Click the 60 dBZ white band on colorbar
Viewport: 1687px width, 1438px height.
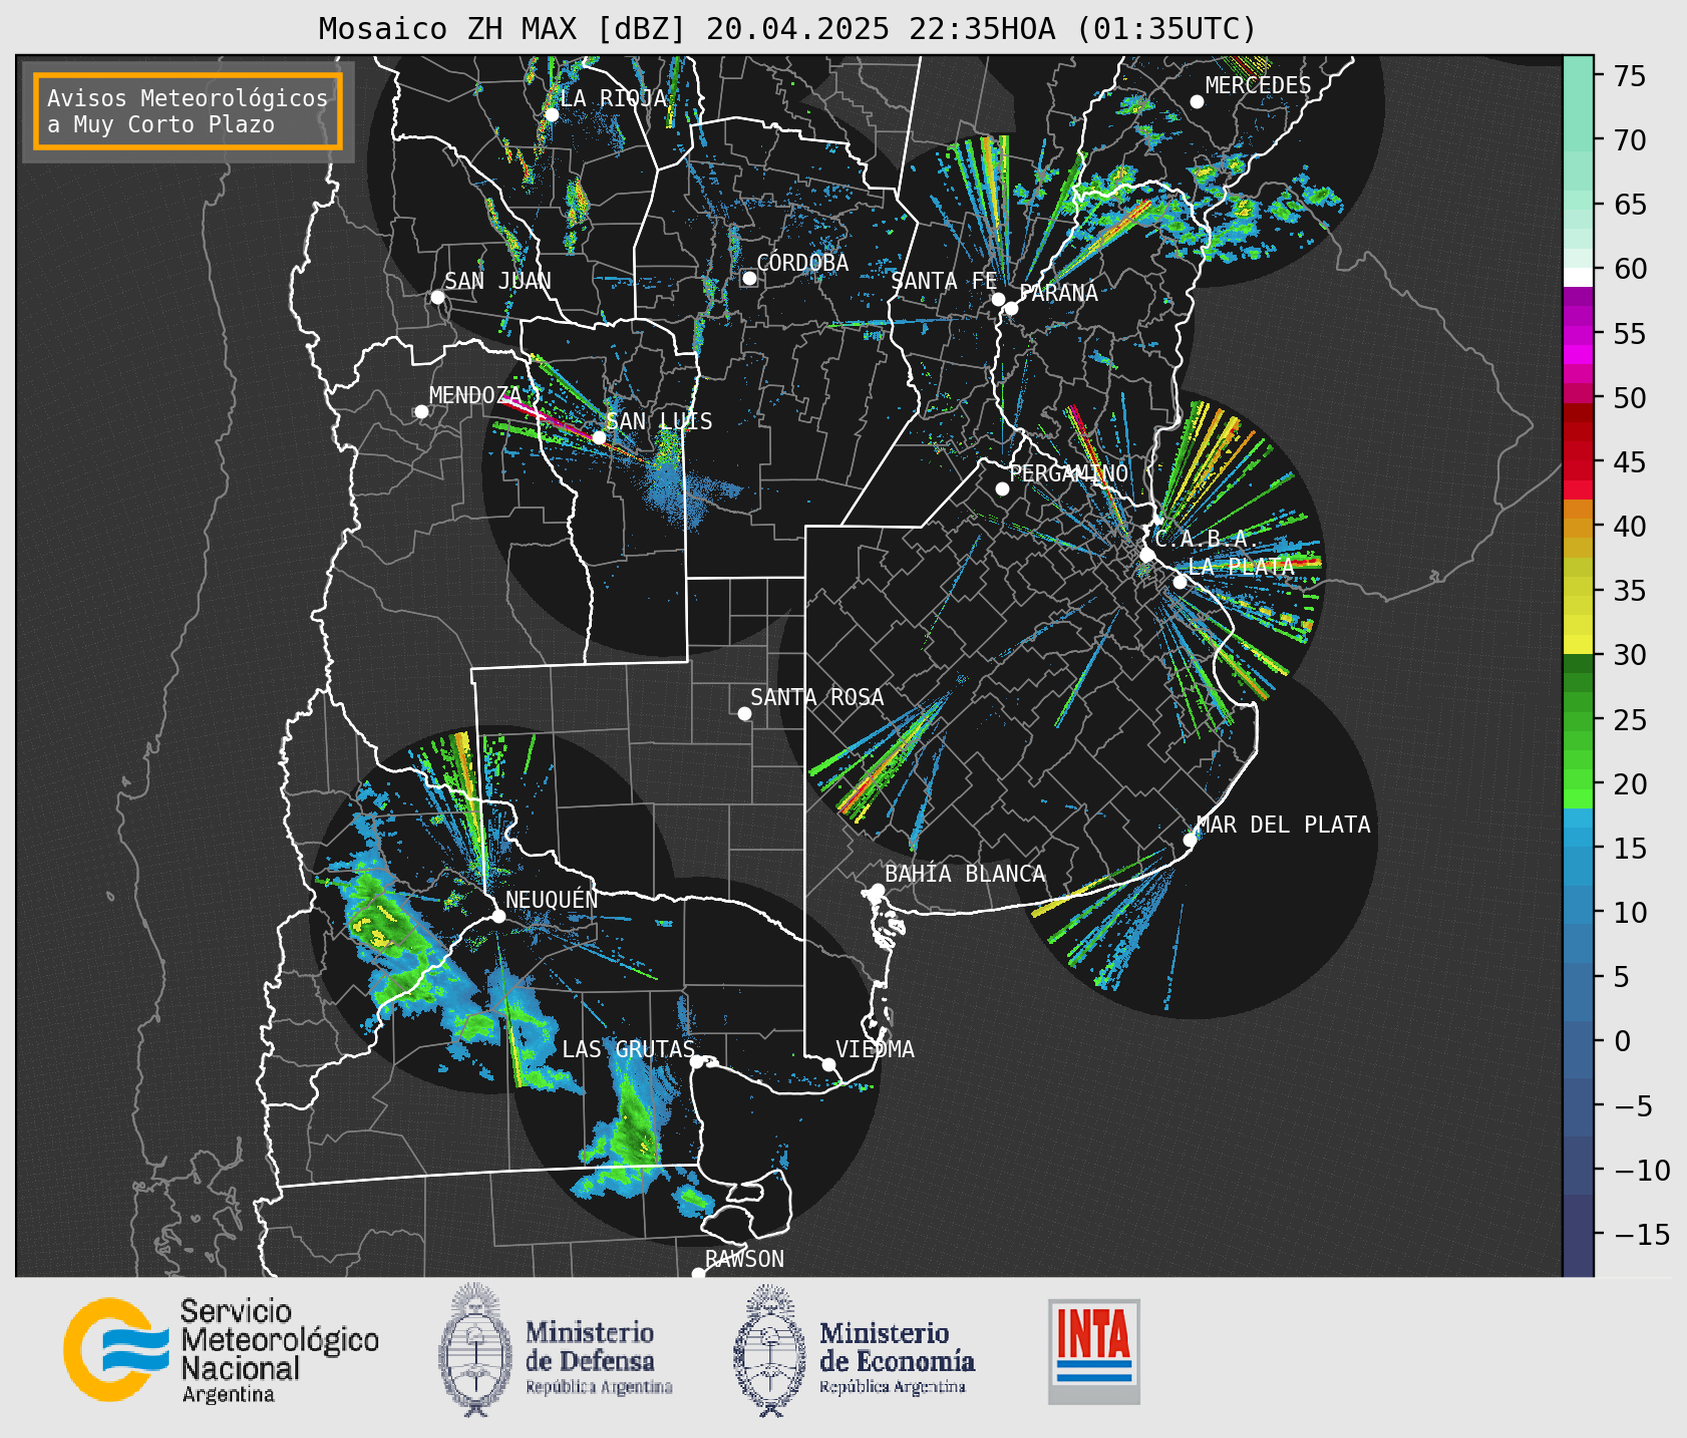click(x=1578, y=277)
